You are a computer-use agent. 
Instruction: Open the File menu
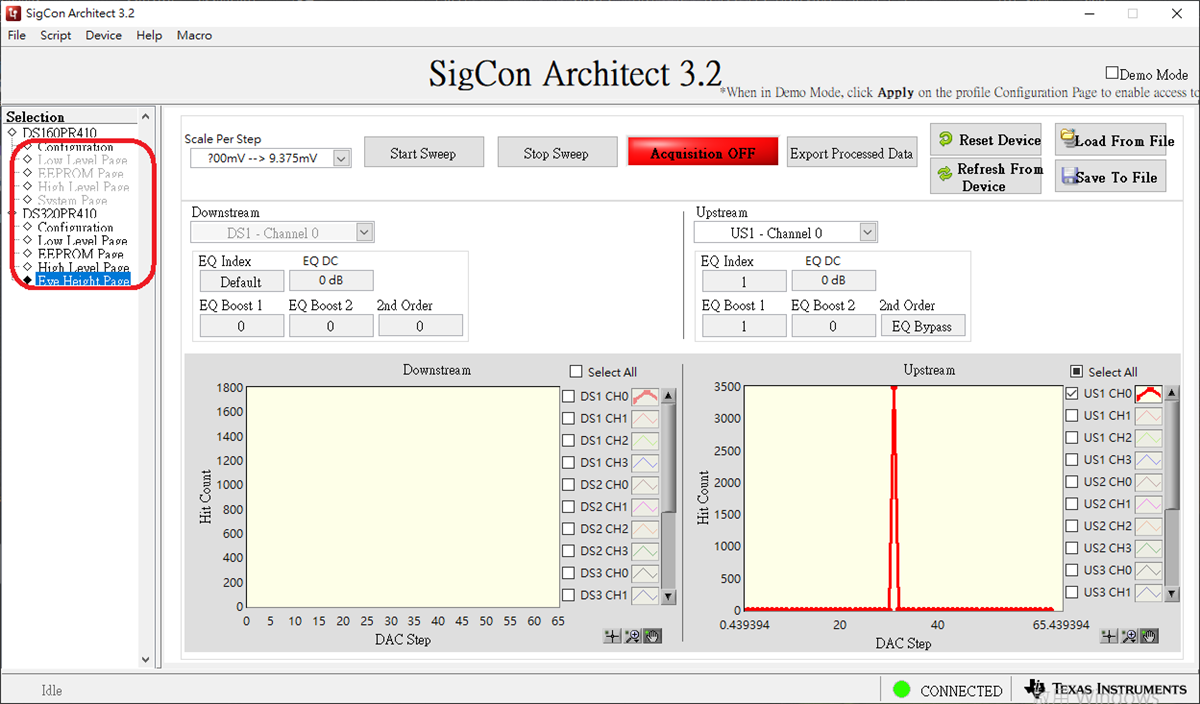tap(17, 35)
